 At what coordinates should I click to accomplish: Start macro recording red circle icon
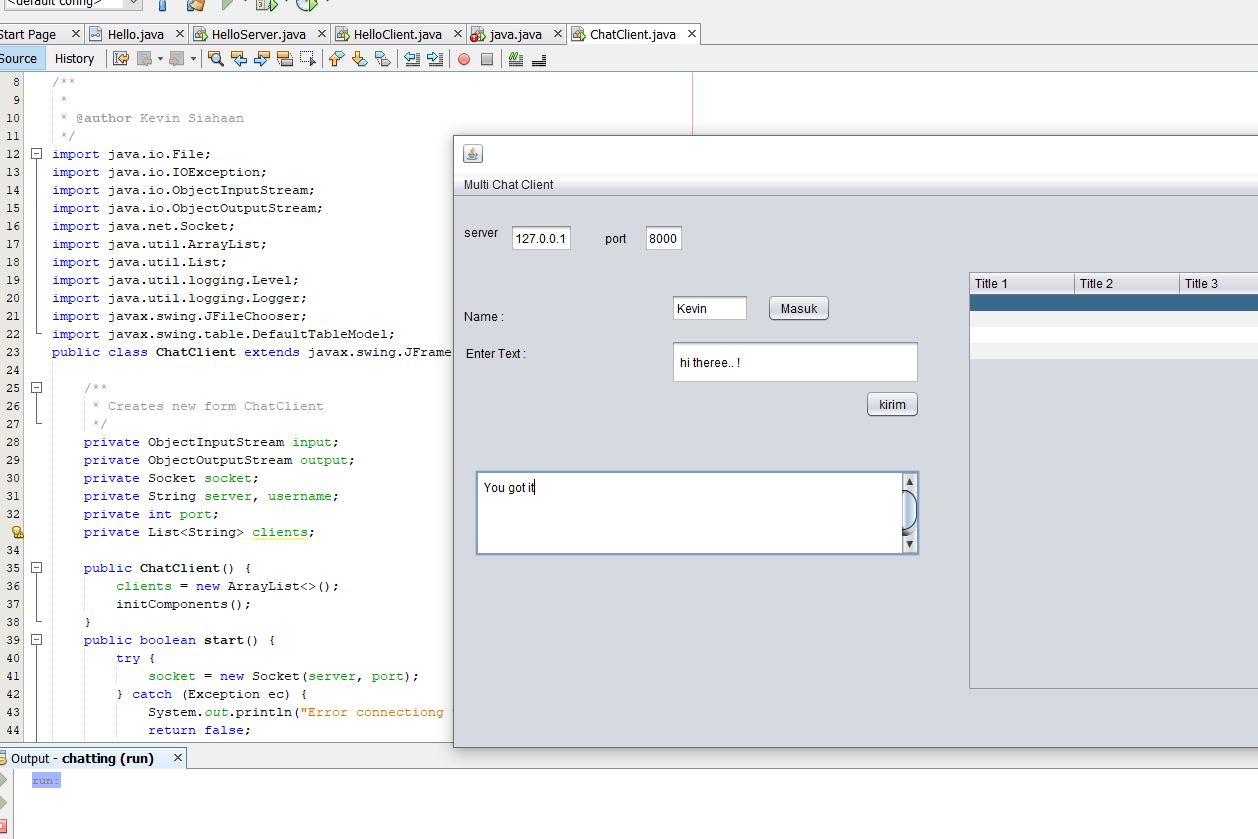pyautogui.click(x=464, y=59)
